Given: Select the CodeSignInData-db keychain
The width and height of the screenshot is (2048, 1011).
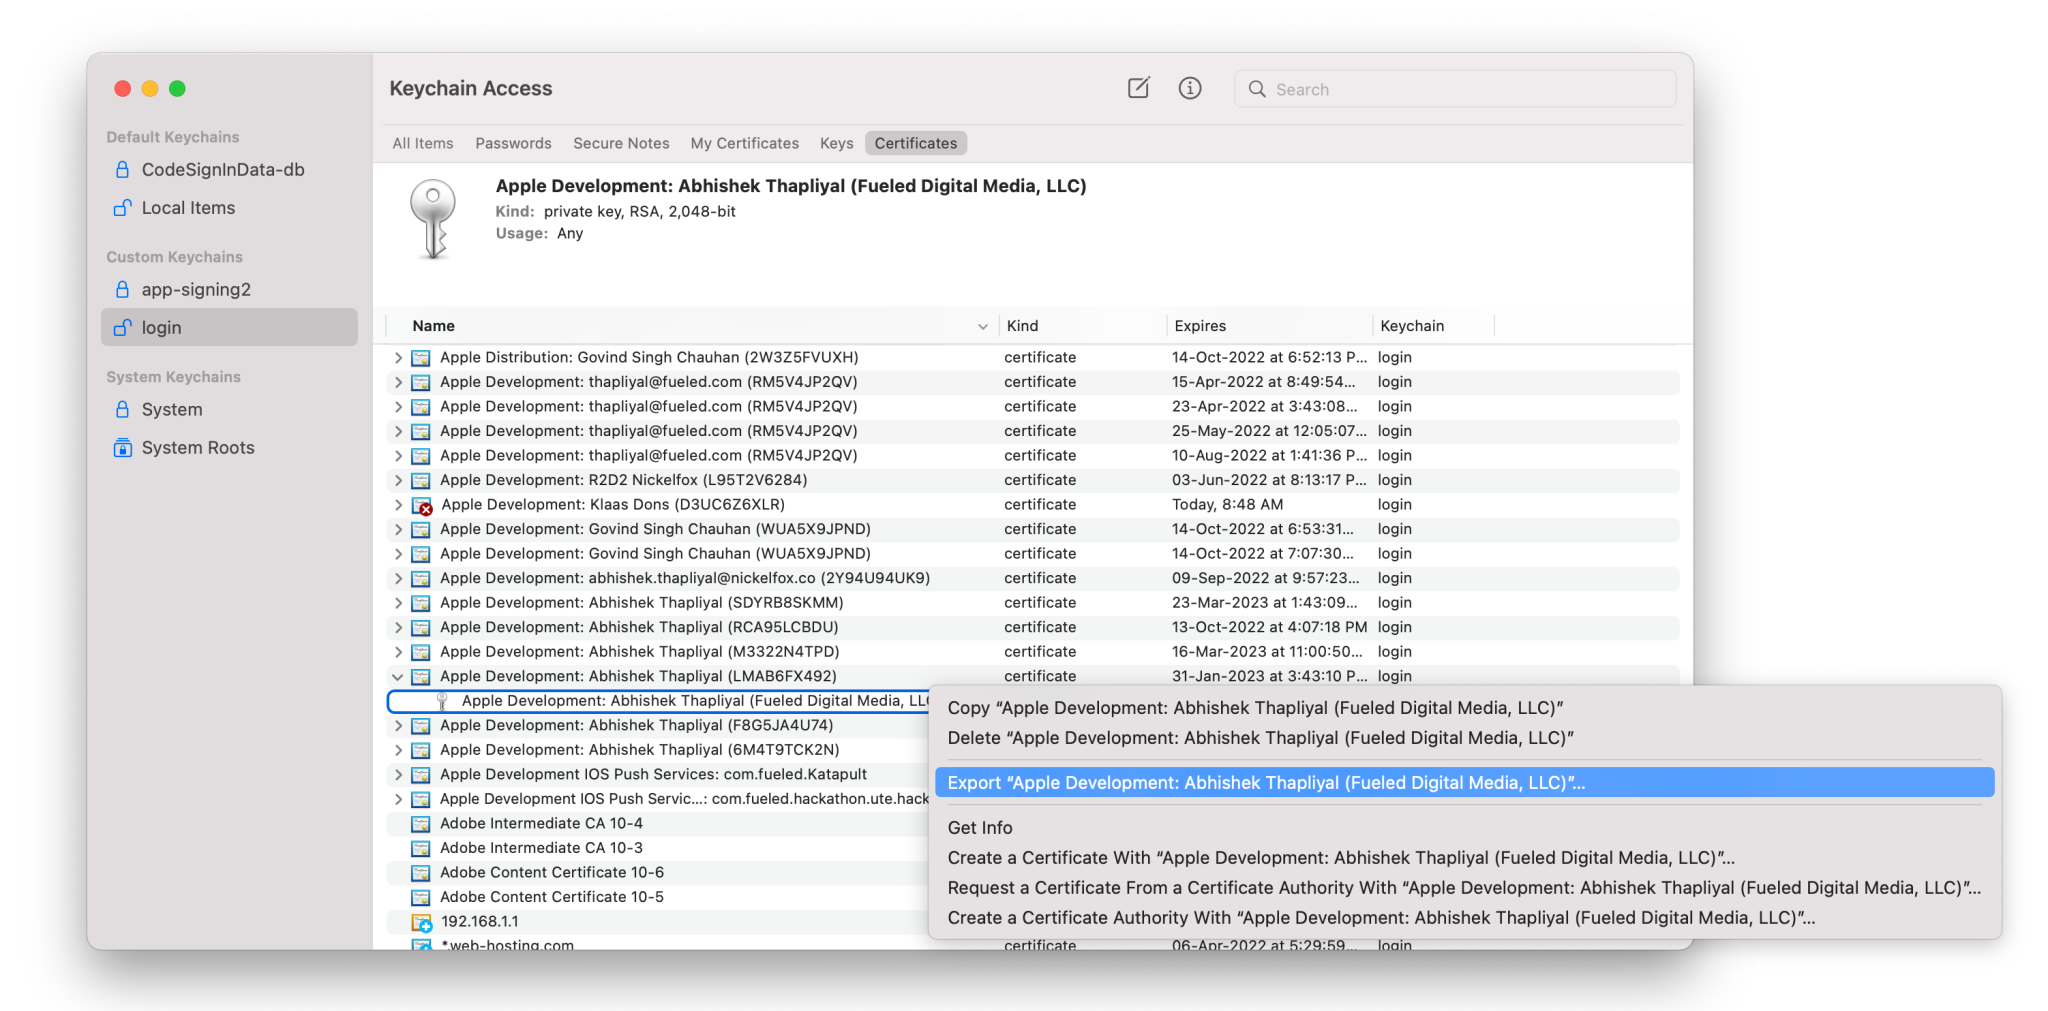Looking at the screenshot, I should pos(229,169).
